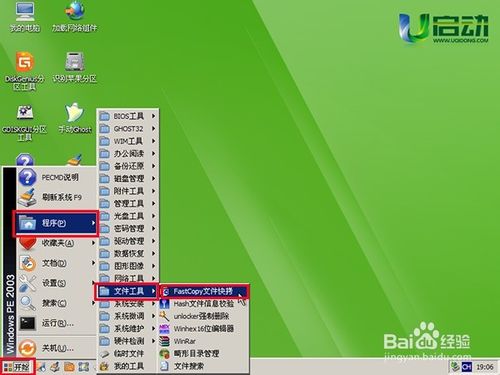Click tray icon left of CH indicator

coord(455,367)
